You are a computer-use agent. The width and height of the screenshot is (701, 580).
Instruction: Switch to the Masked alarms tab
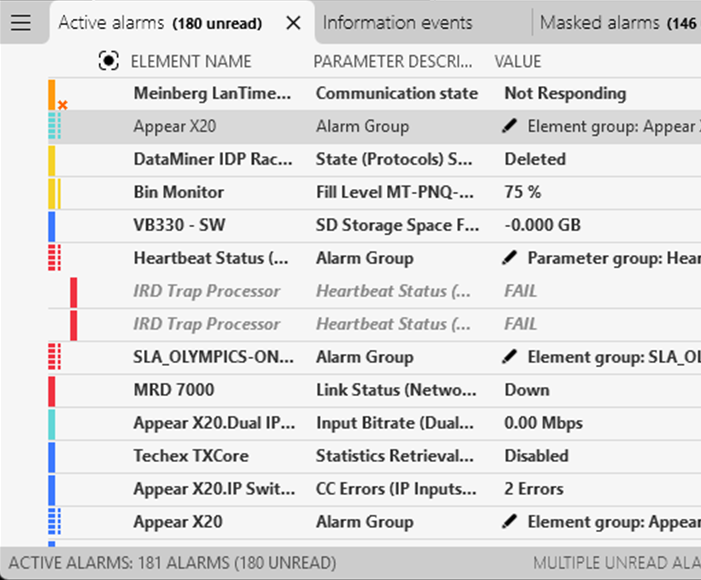click(x=618, y=23)
